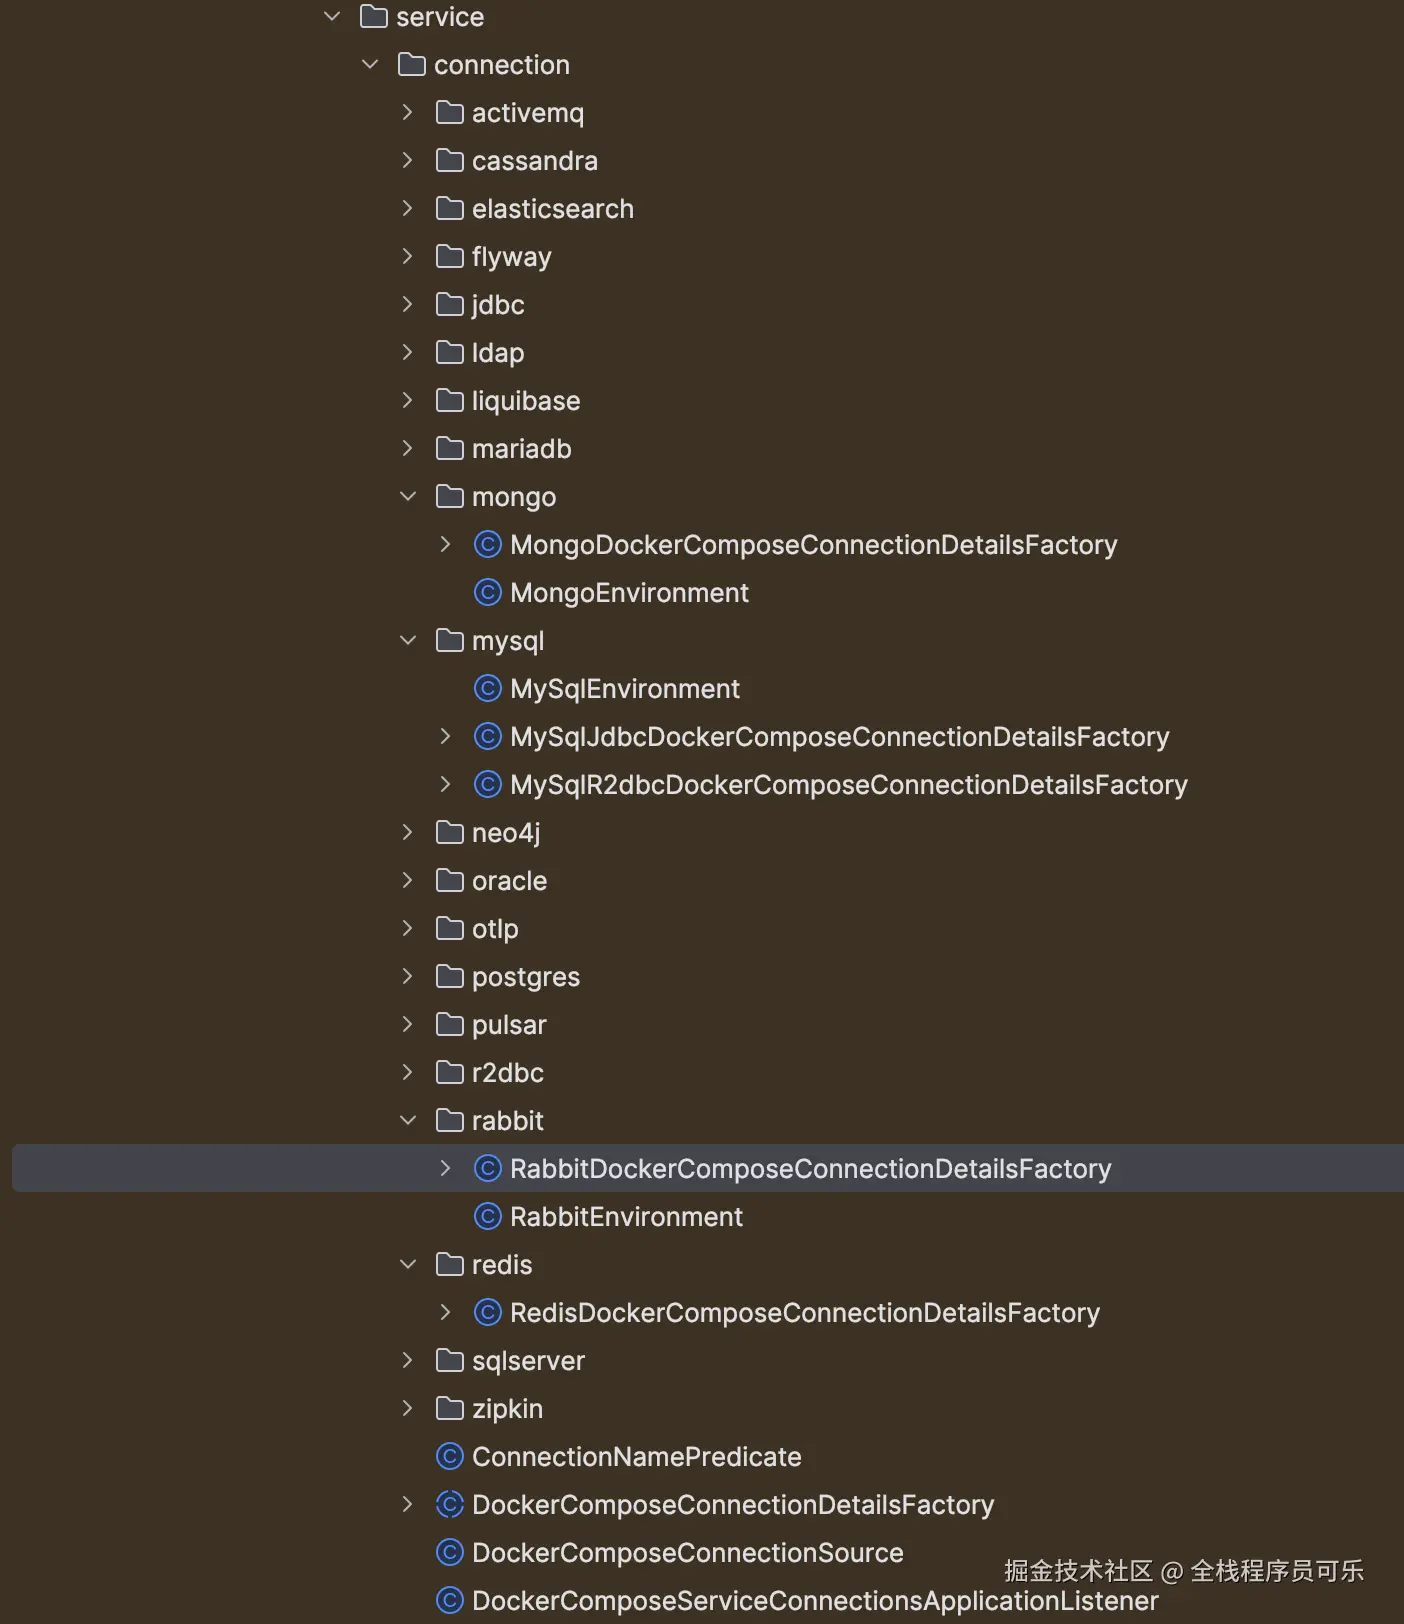Viewport: 1404px width, 1624px height.
Task: Click the RabbitEnvironment class icon
Action: [488, 1217]
